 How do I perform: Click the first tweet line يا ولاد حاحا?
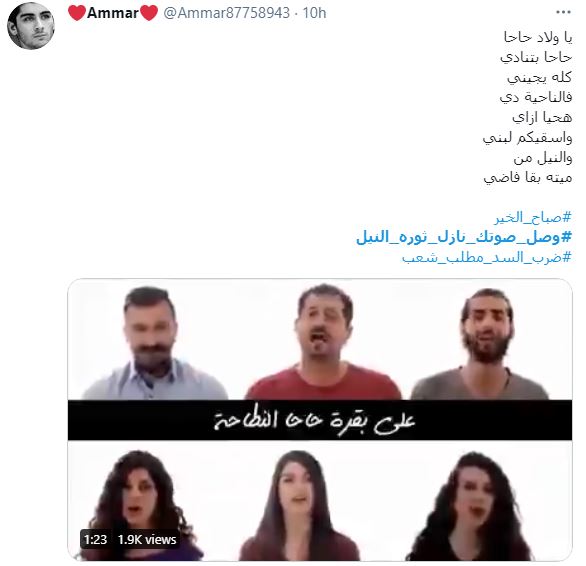(x=538, y=37)
